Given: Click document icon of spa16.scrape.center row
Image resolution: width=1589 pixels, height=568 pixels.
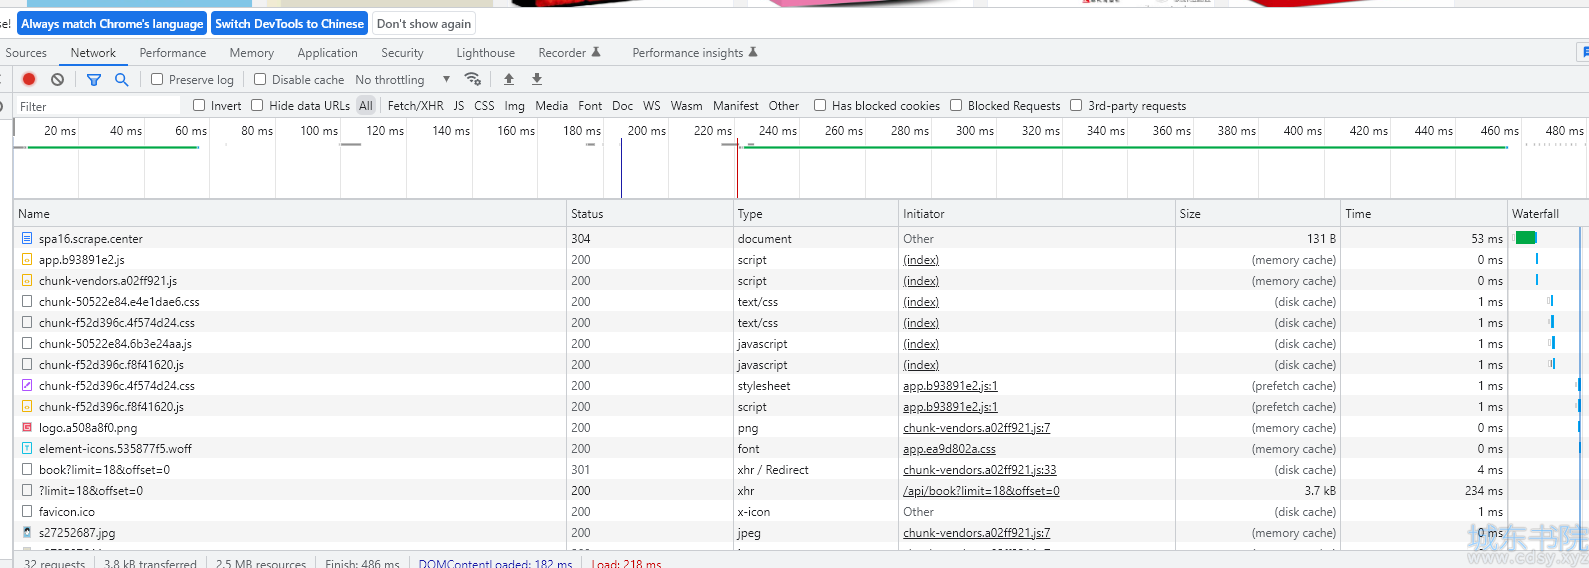Looking at the screenshot, I should click(x=27, y=238).
